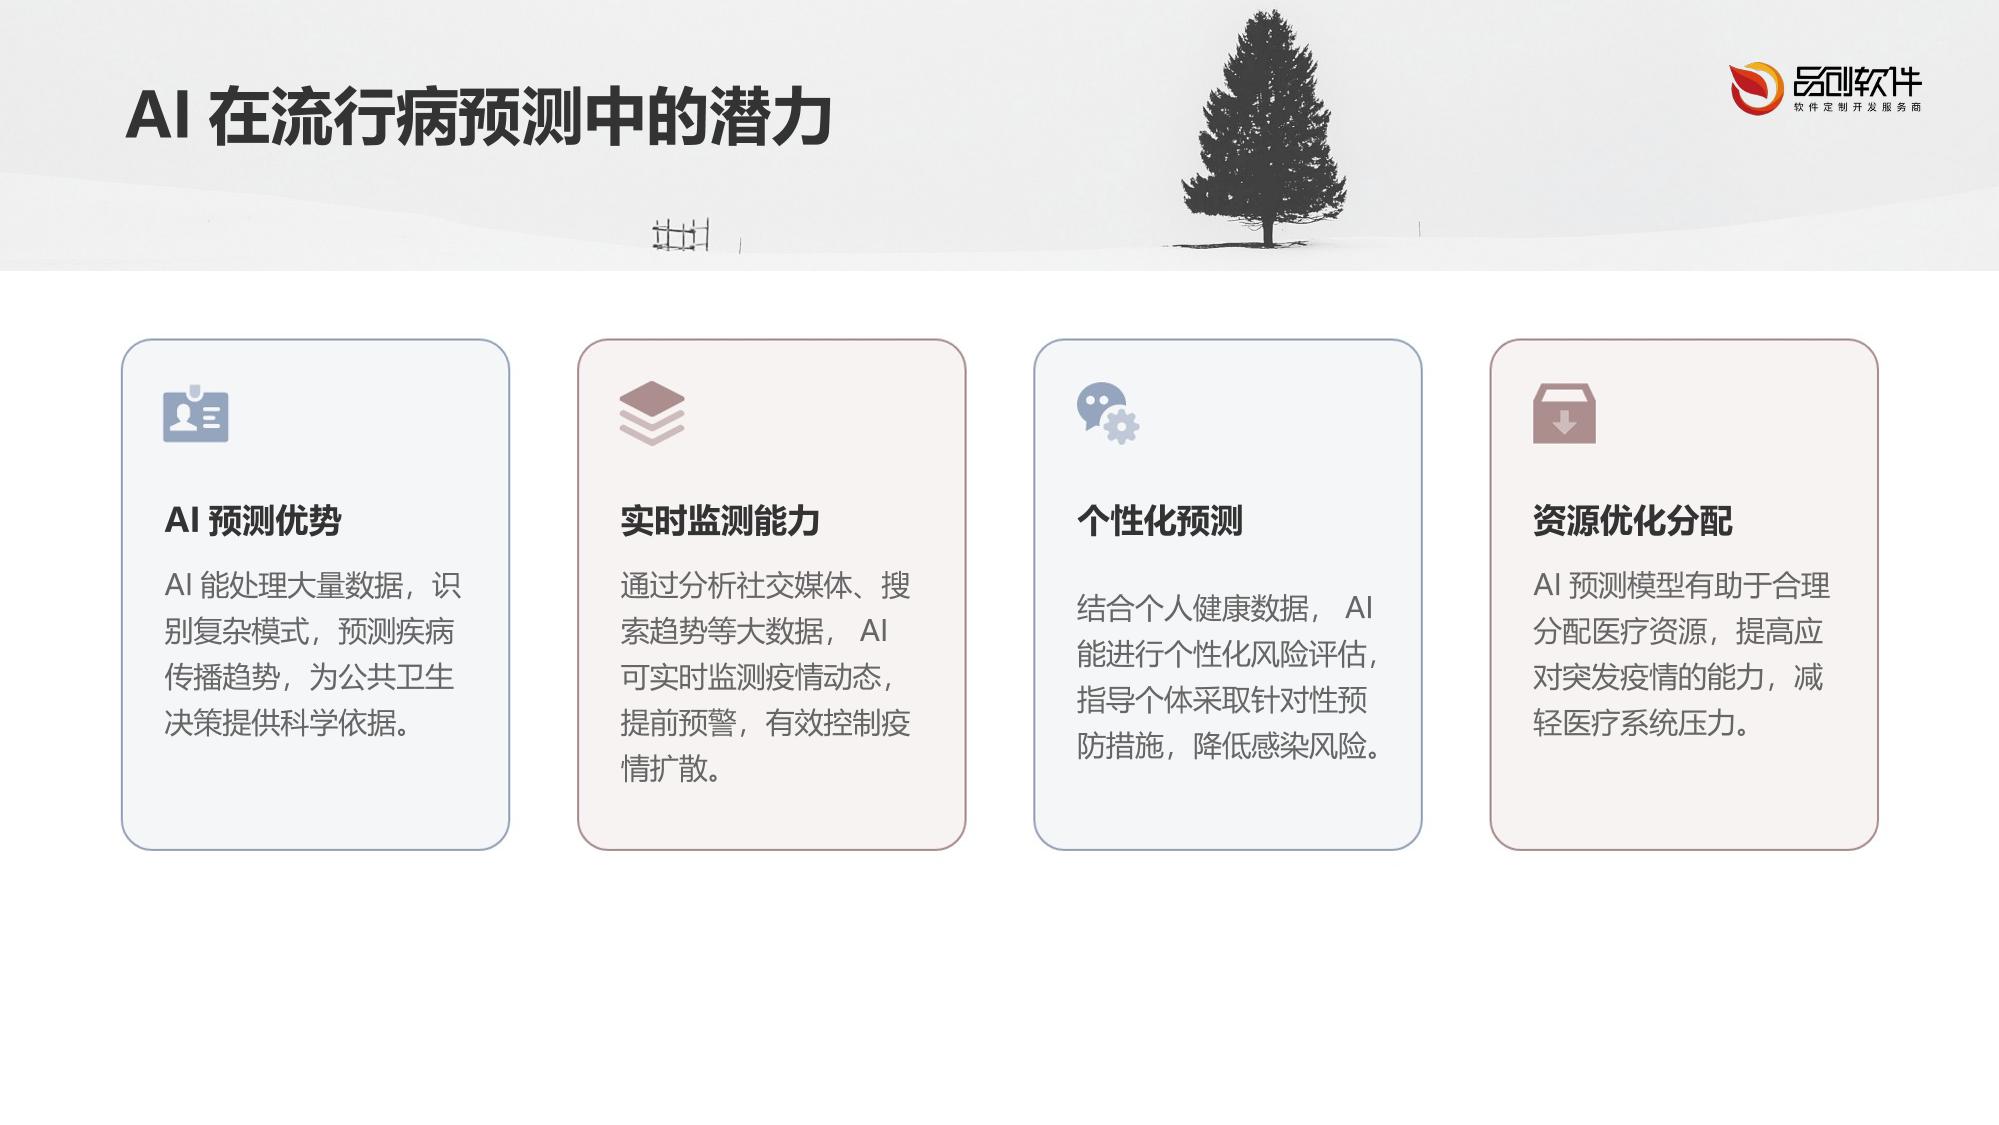1999x1125 pixels.
Task: Select the heading 实时监测能力
Action: [x=720, y=520]
